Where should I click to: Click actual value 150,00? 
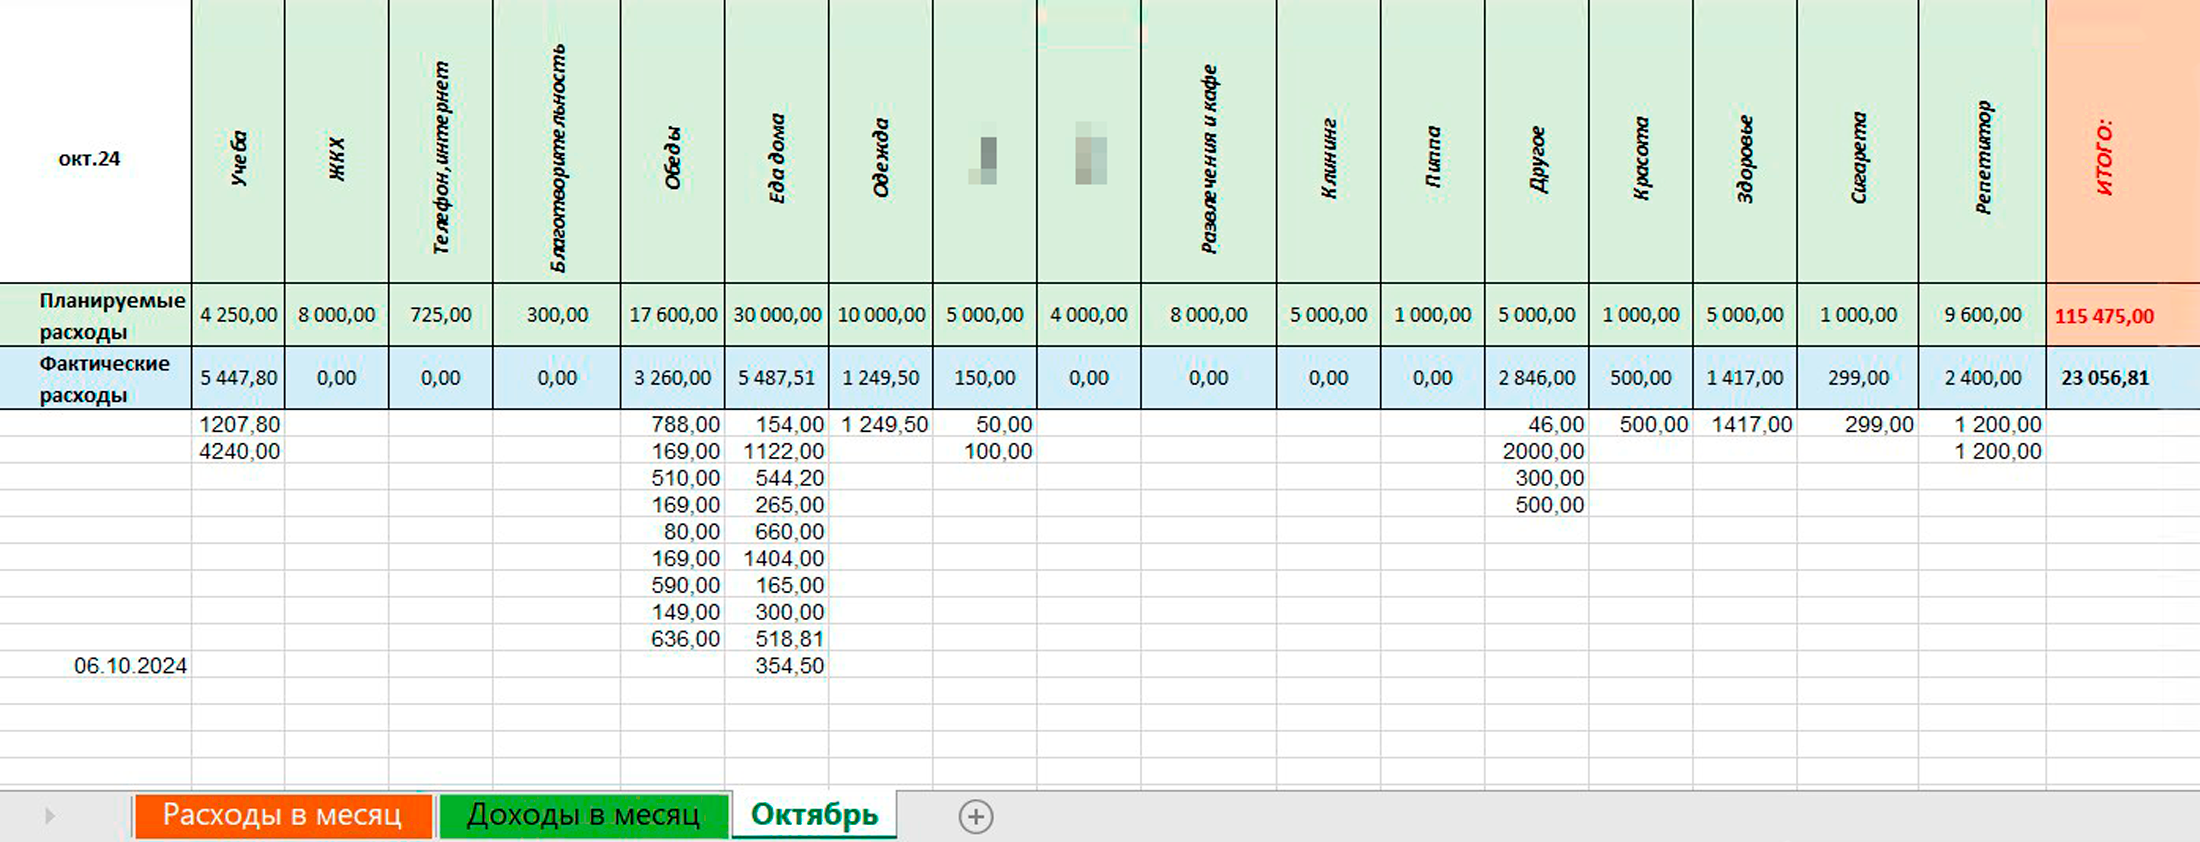[x=984, y=378]
